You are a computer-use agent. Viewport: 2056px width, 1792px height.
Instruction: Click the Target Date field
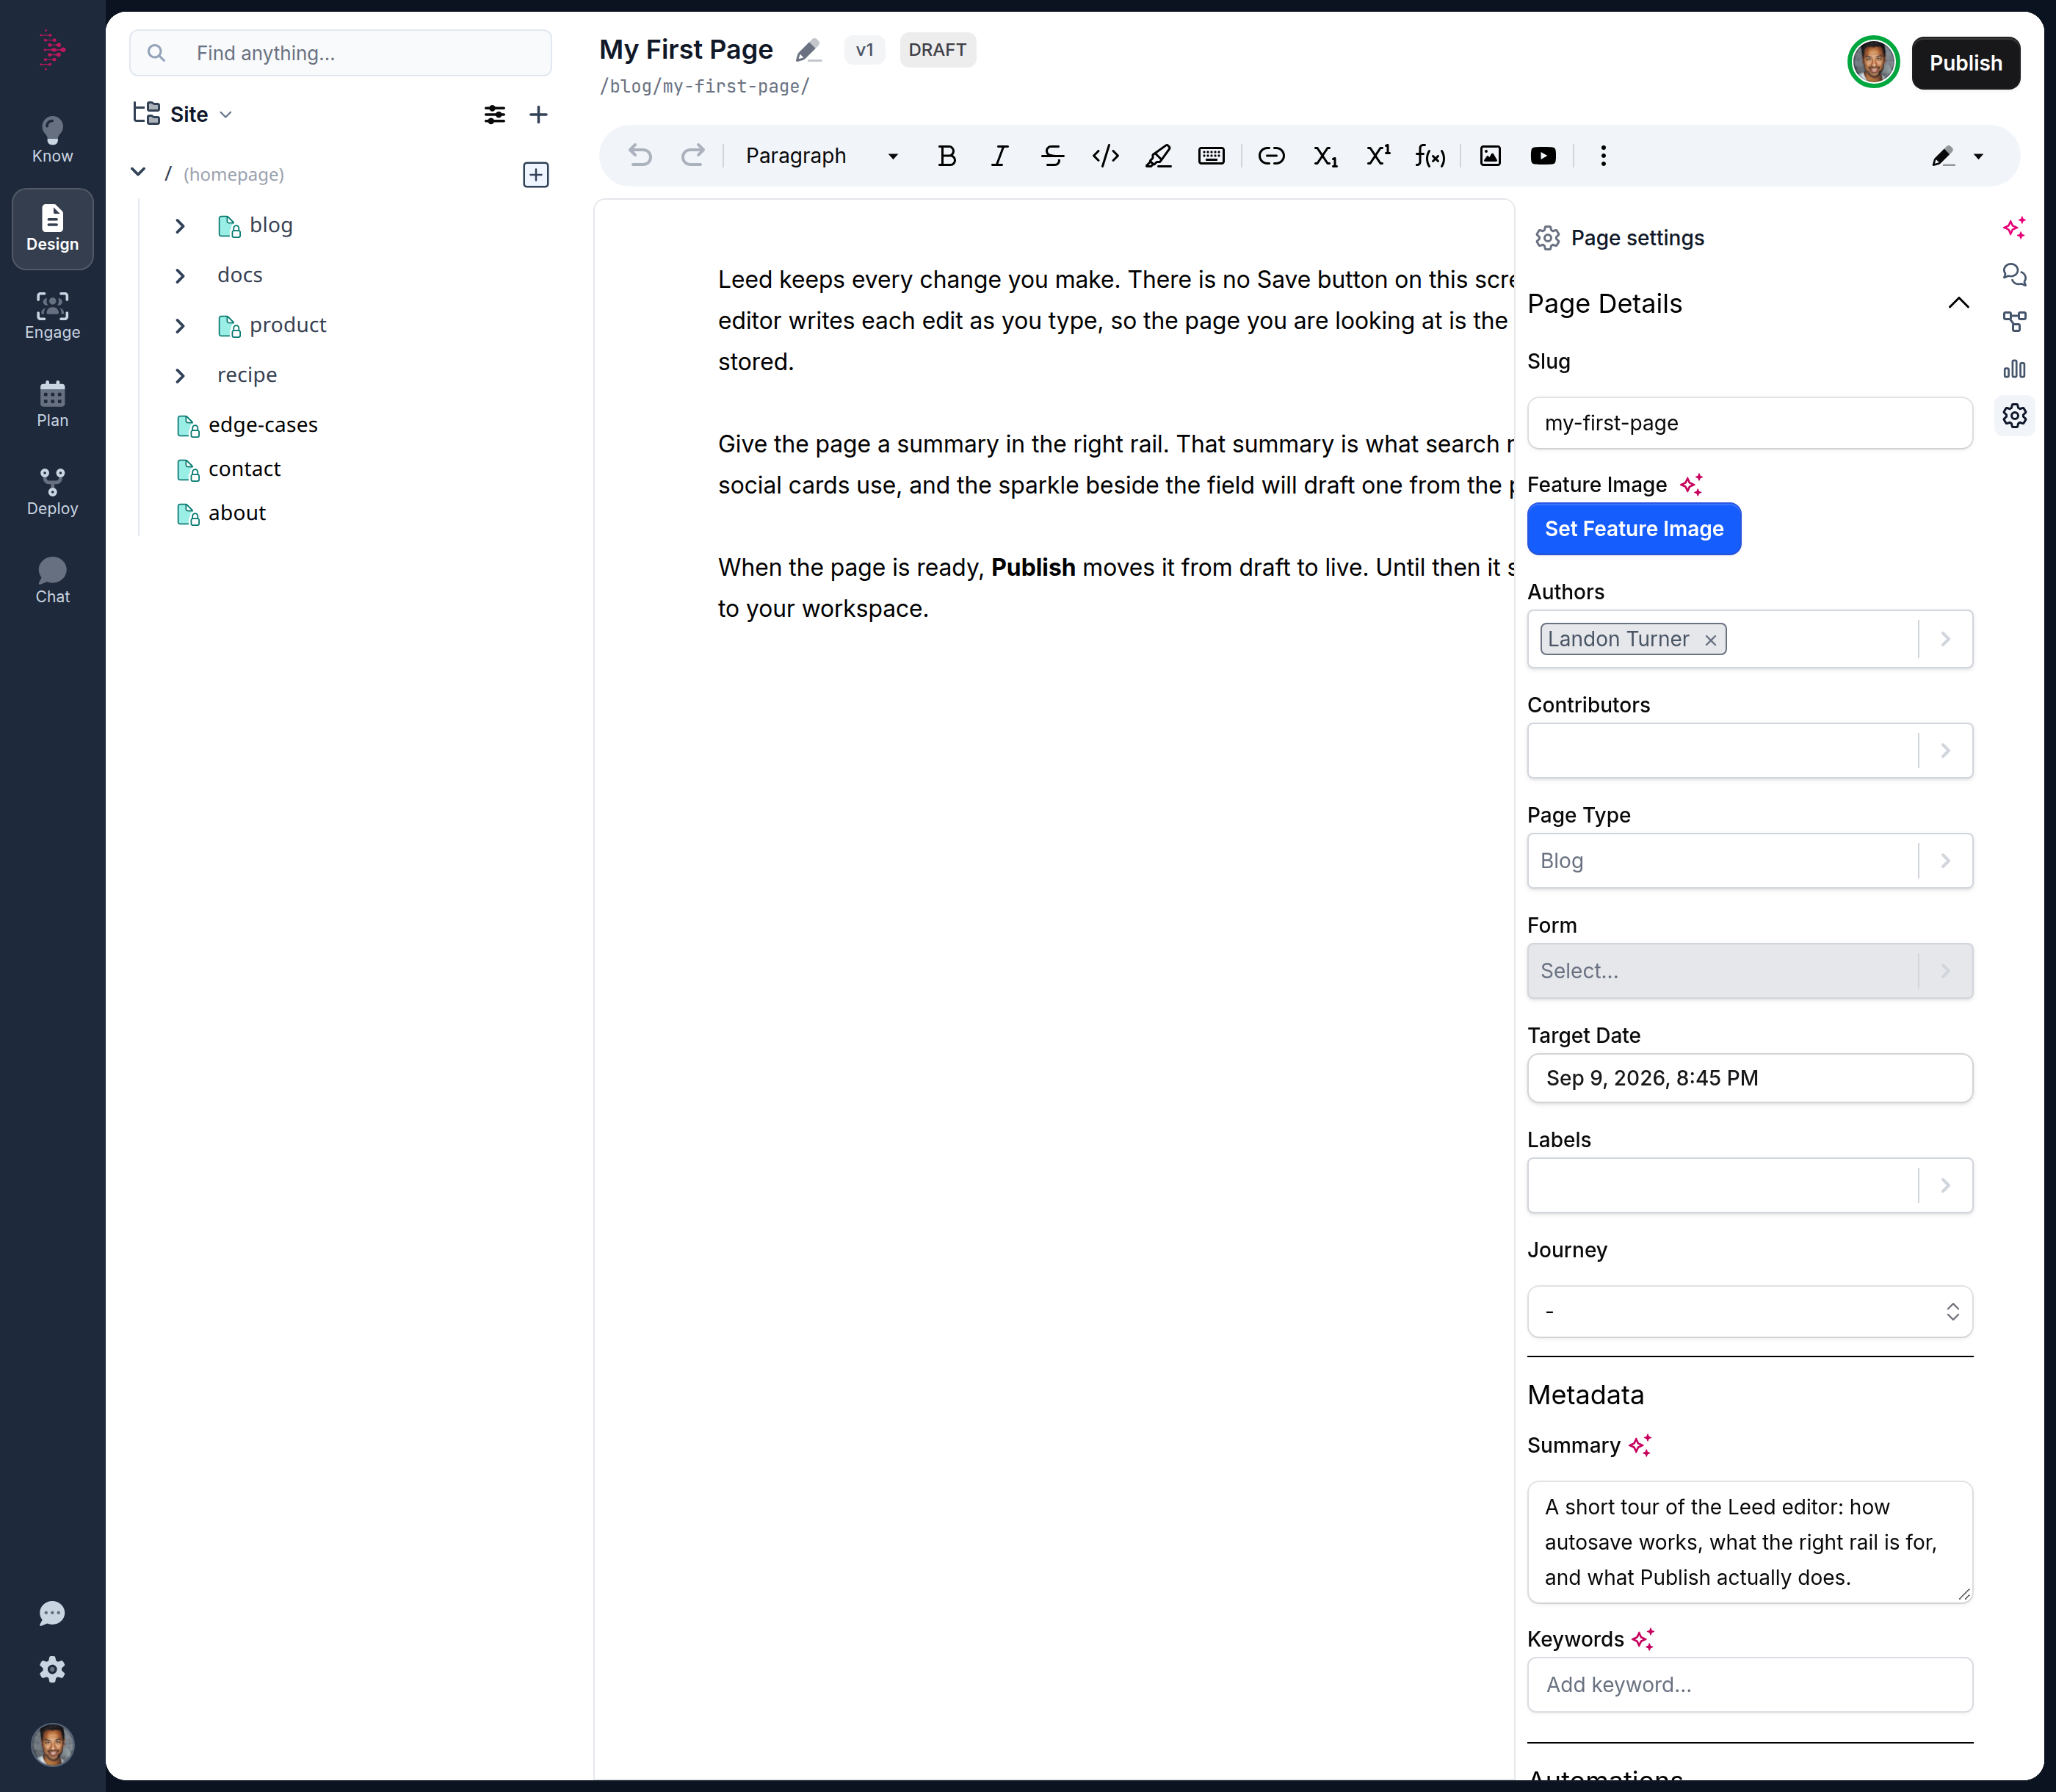[x=1750, y=1078]
